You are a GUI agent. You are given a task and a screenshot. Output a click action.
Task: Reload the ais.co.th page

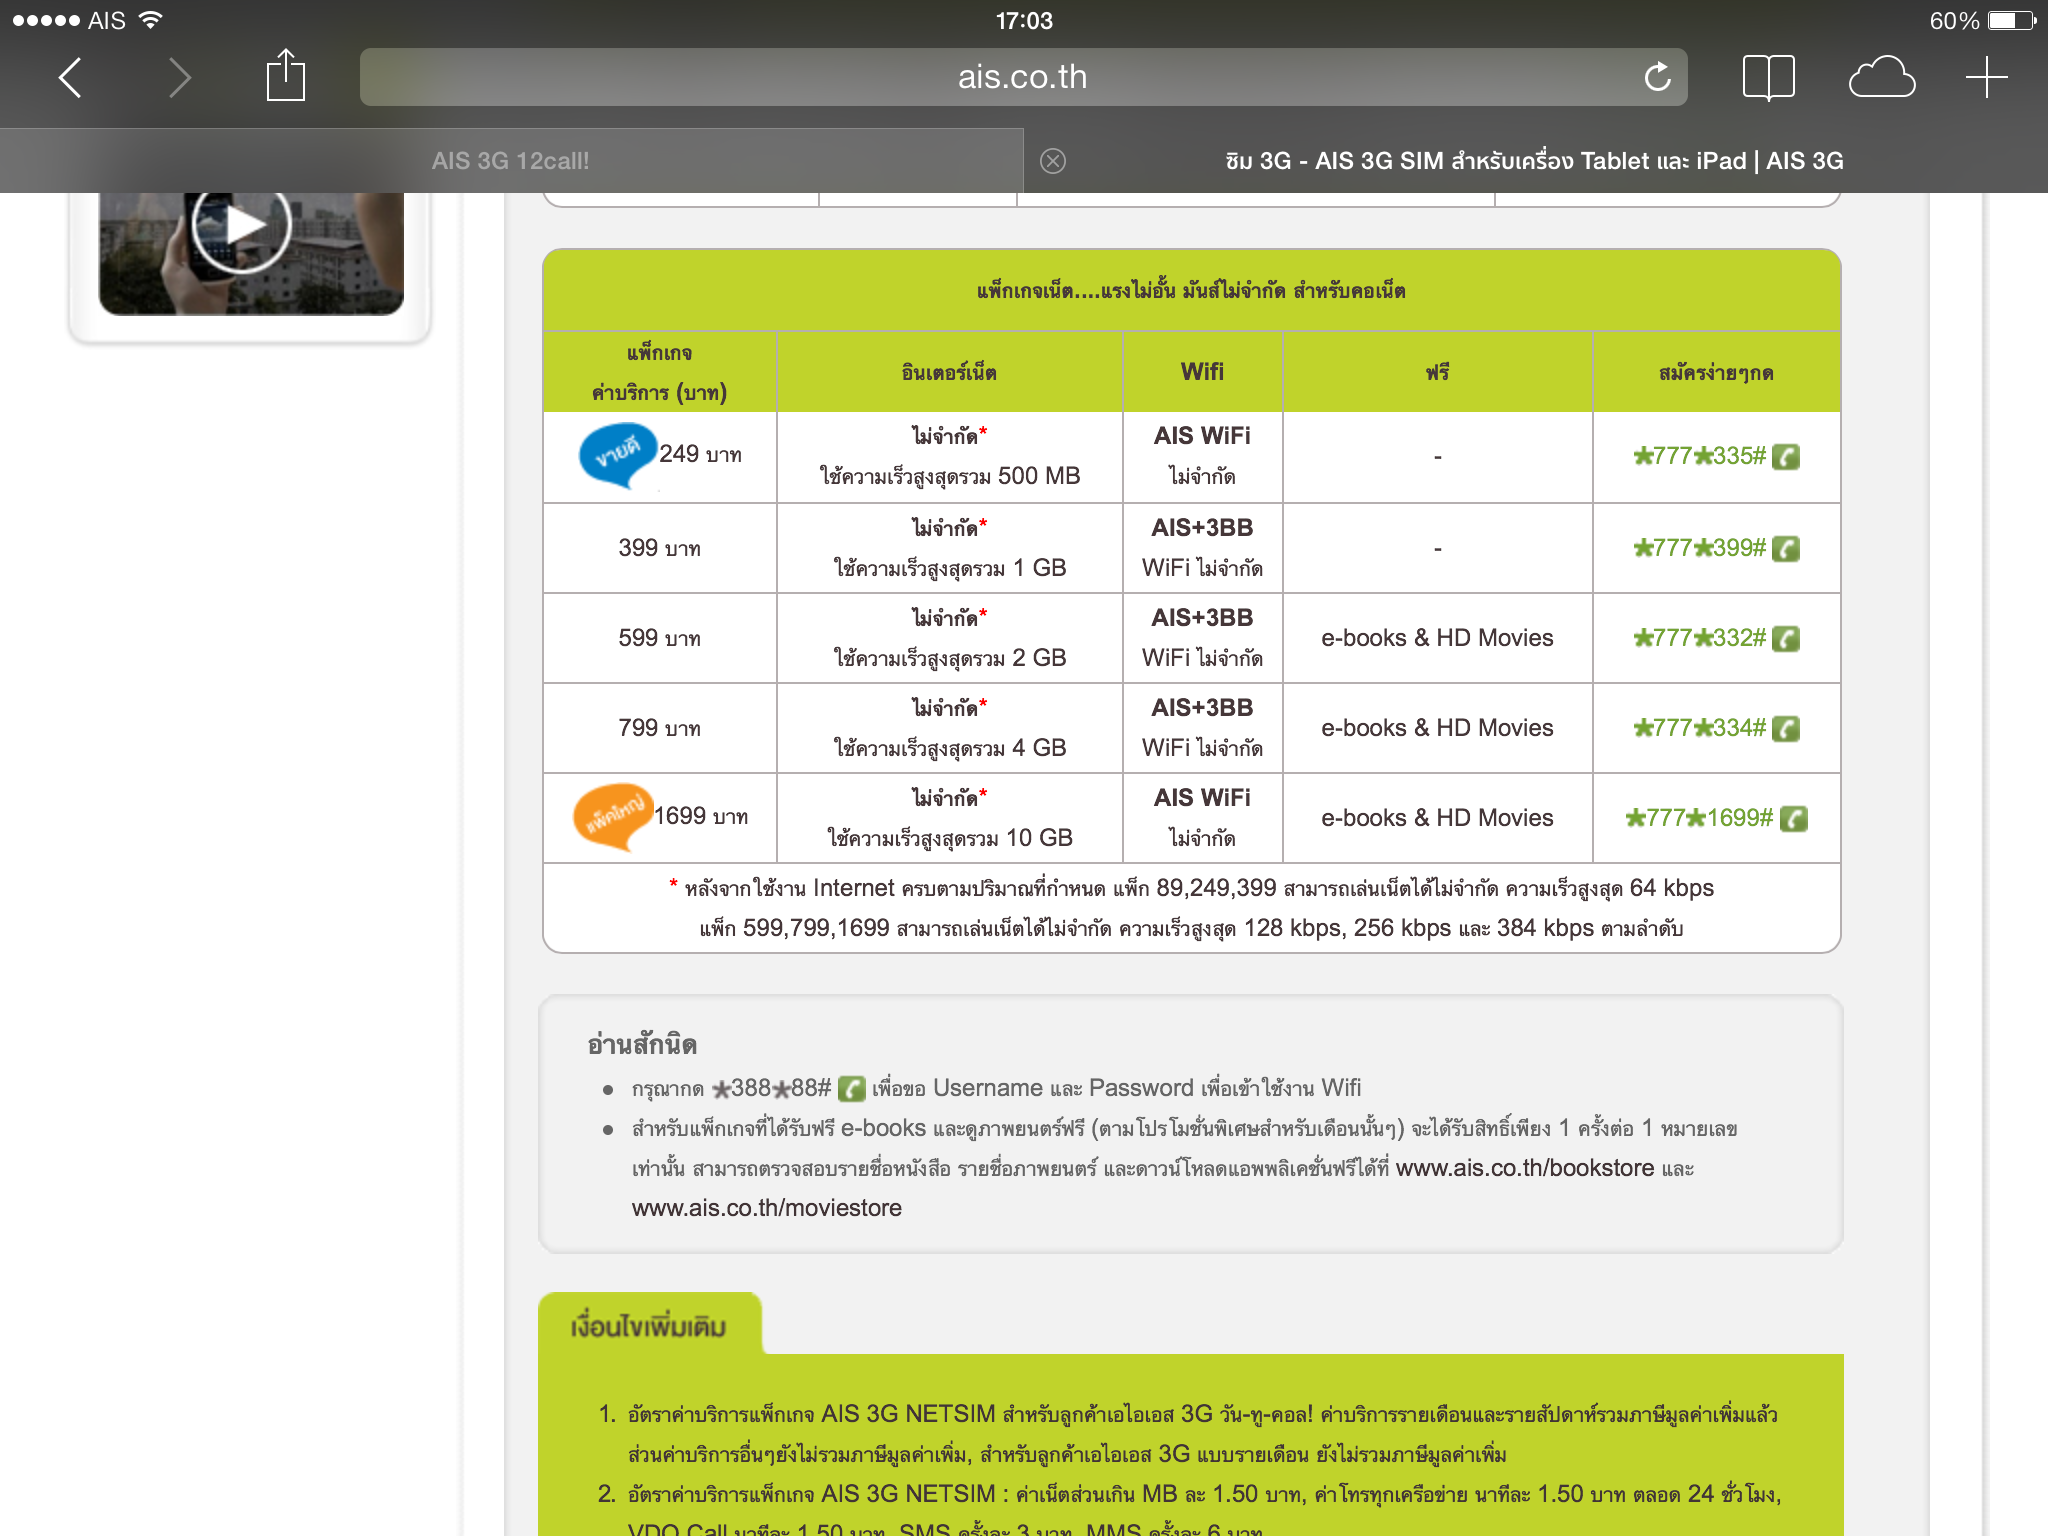1657,77
